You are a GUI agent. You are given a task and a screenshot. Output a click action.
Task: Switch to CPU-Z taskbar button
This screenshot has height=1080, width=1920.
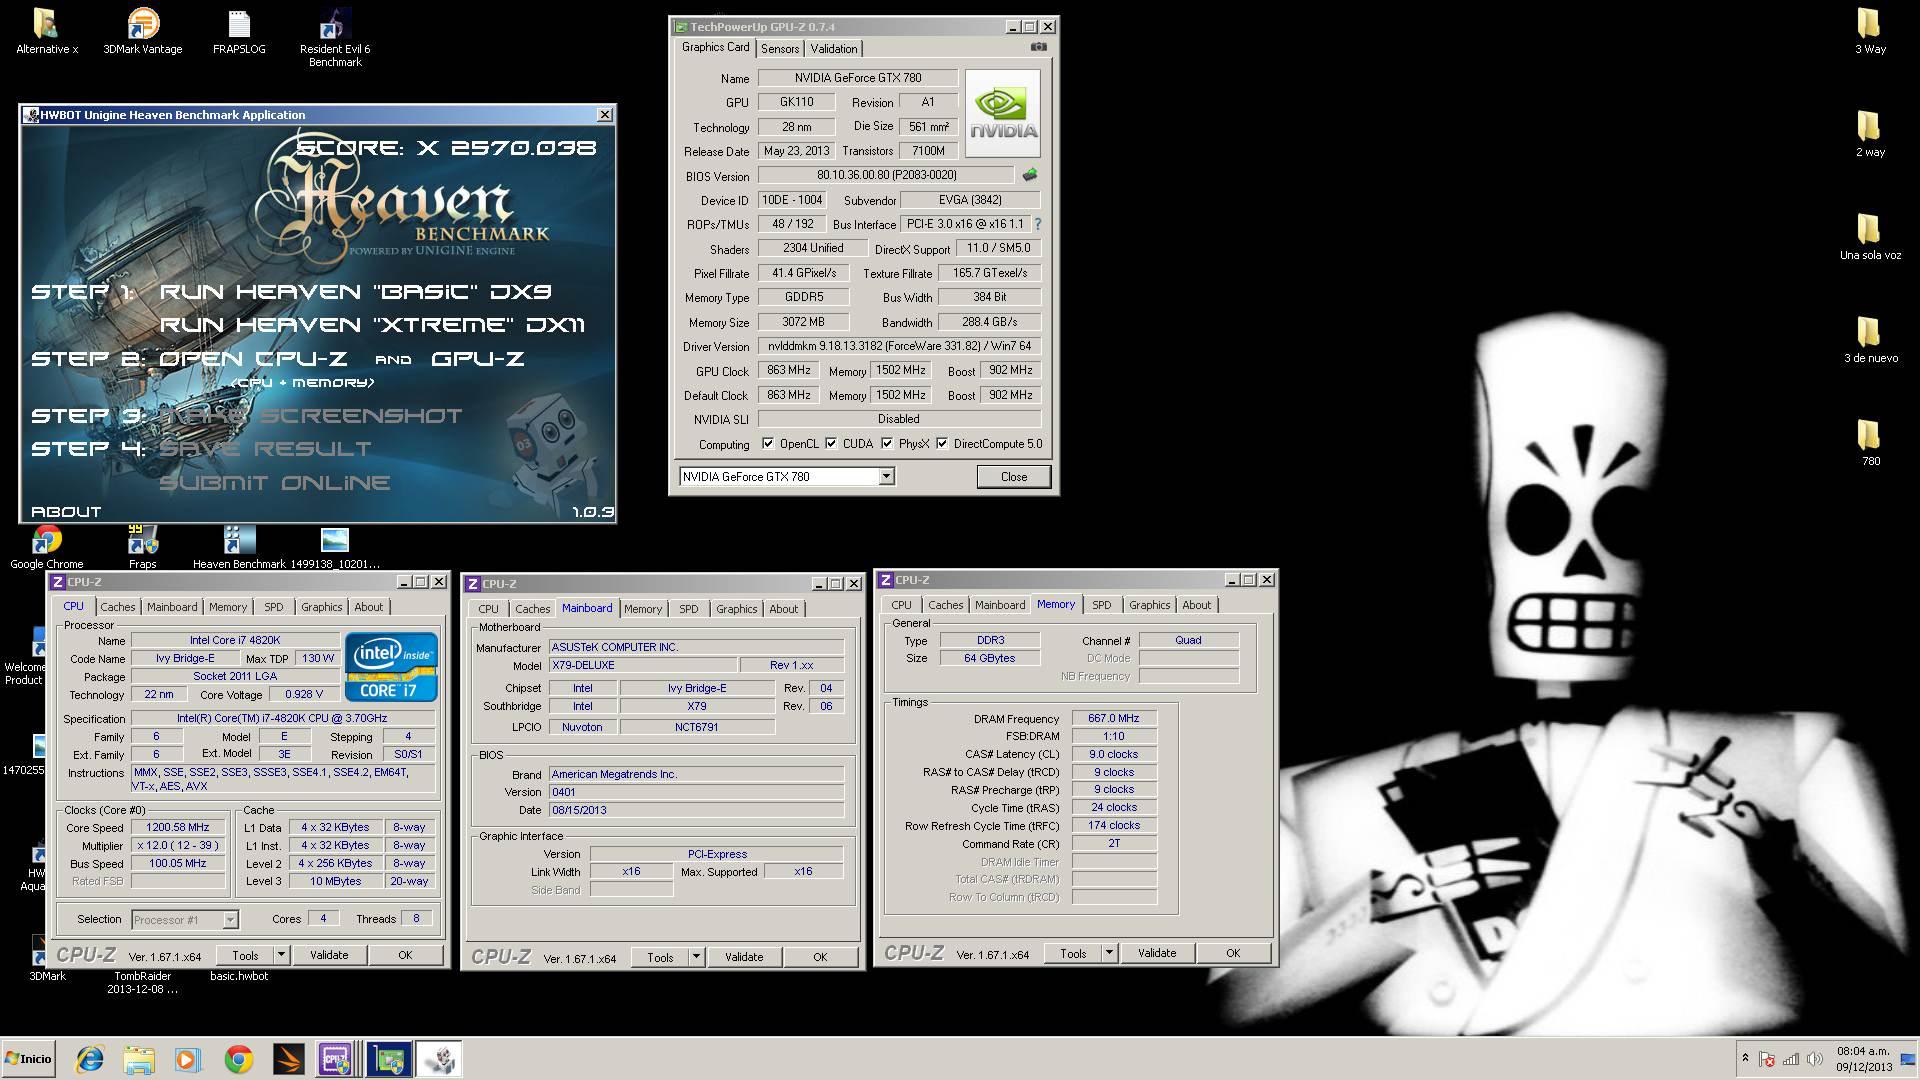coord(336,1059)
